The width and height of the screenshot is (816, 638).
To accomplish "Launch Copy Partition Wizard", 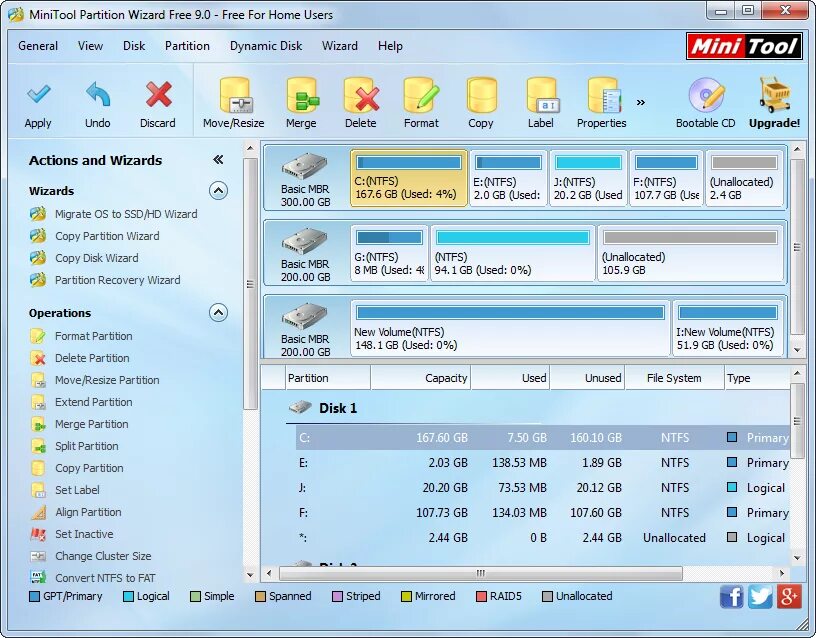I will click(x=107, y=236).
